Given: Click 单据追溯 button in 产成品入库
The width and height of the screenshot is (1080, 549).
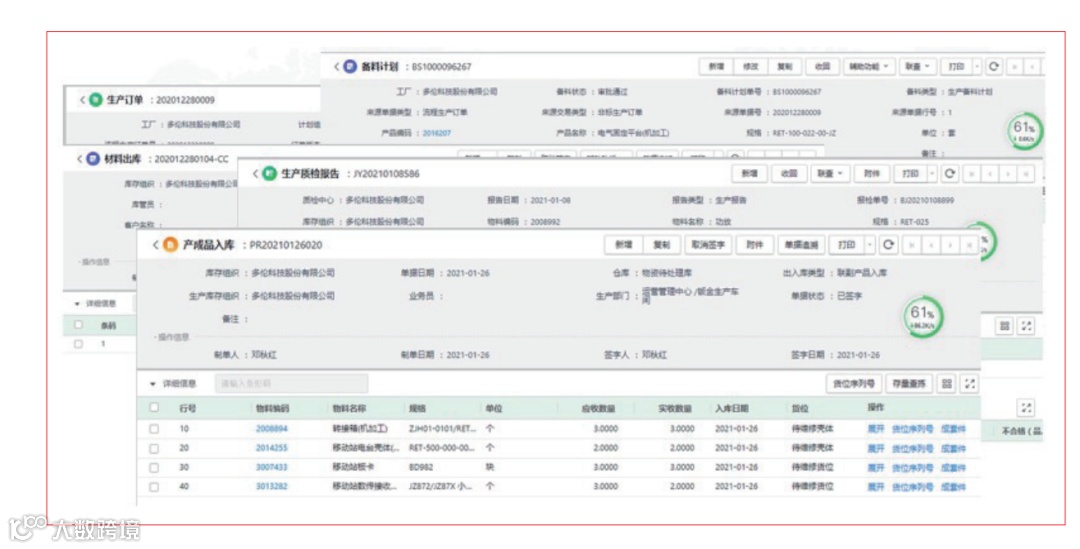Looking at the screenshot, I should (801, 245).
